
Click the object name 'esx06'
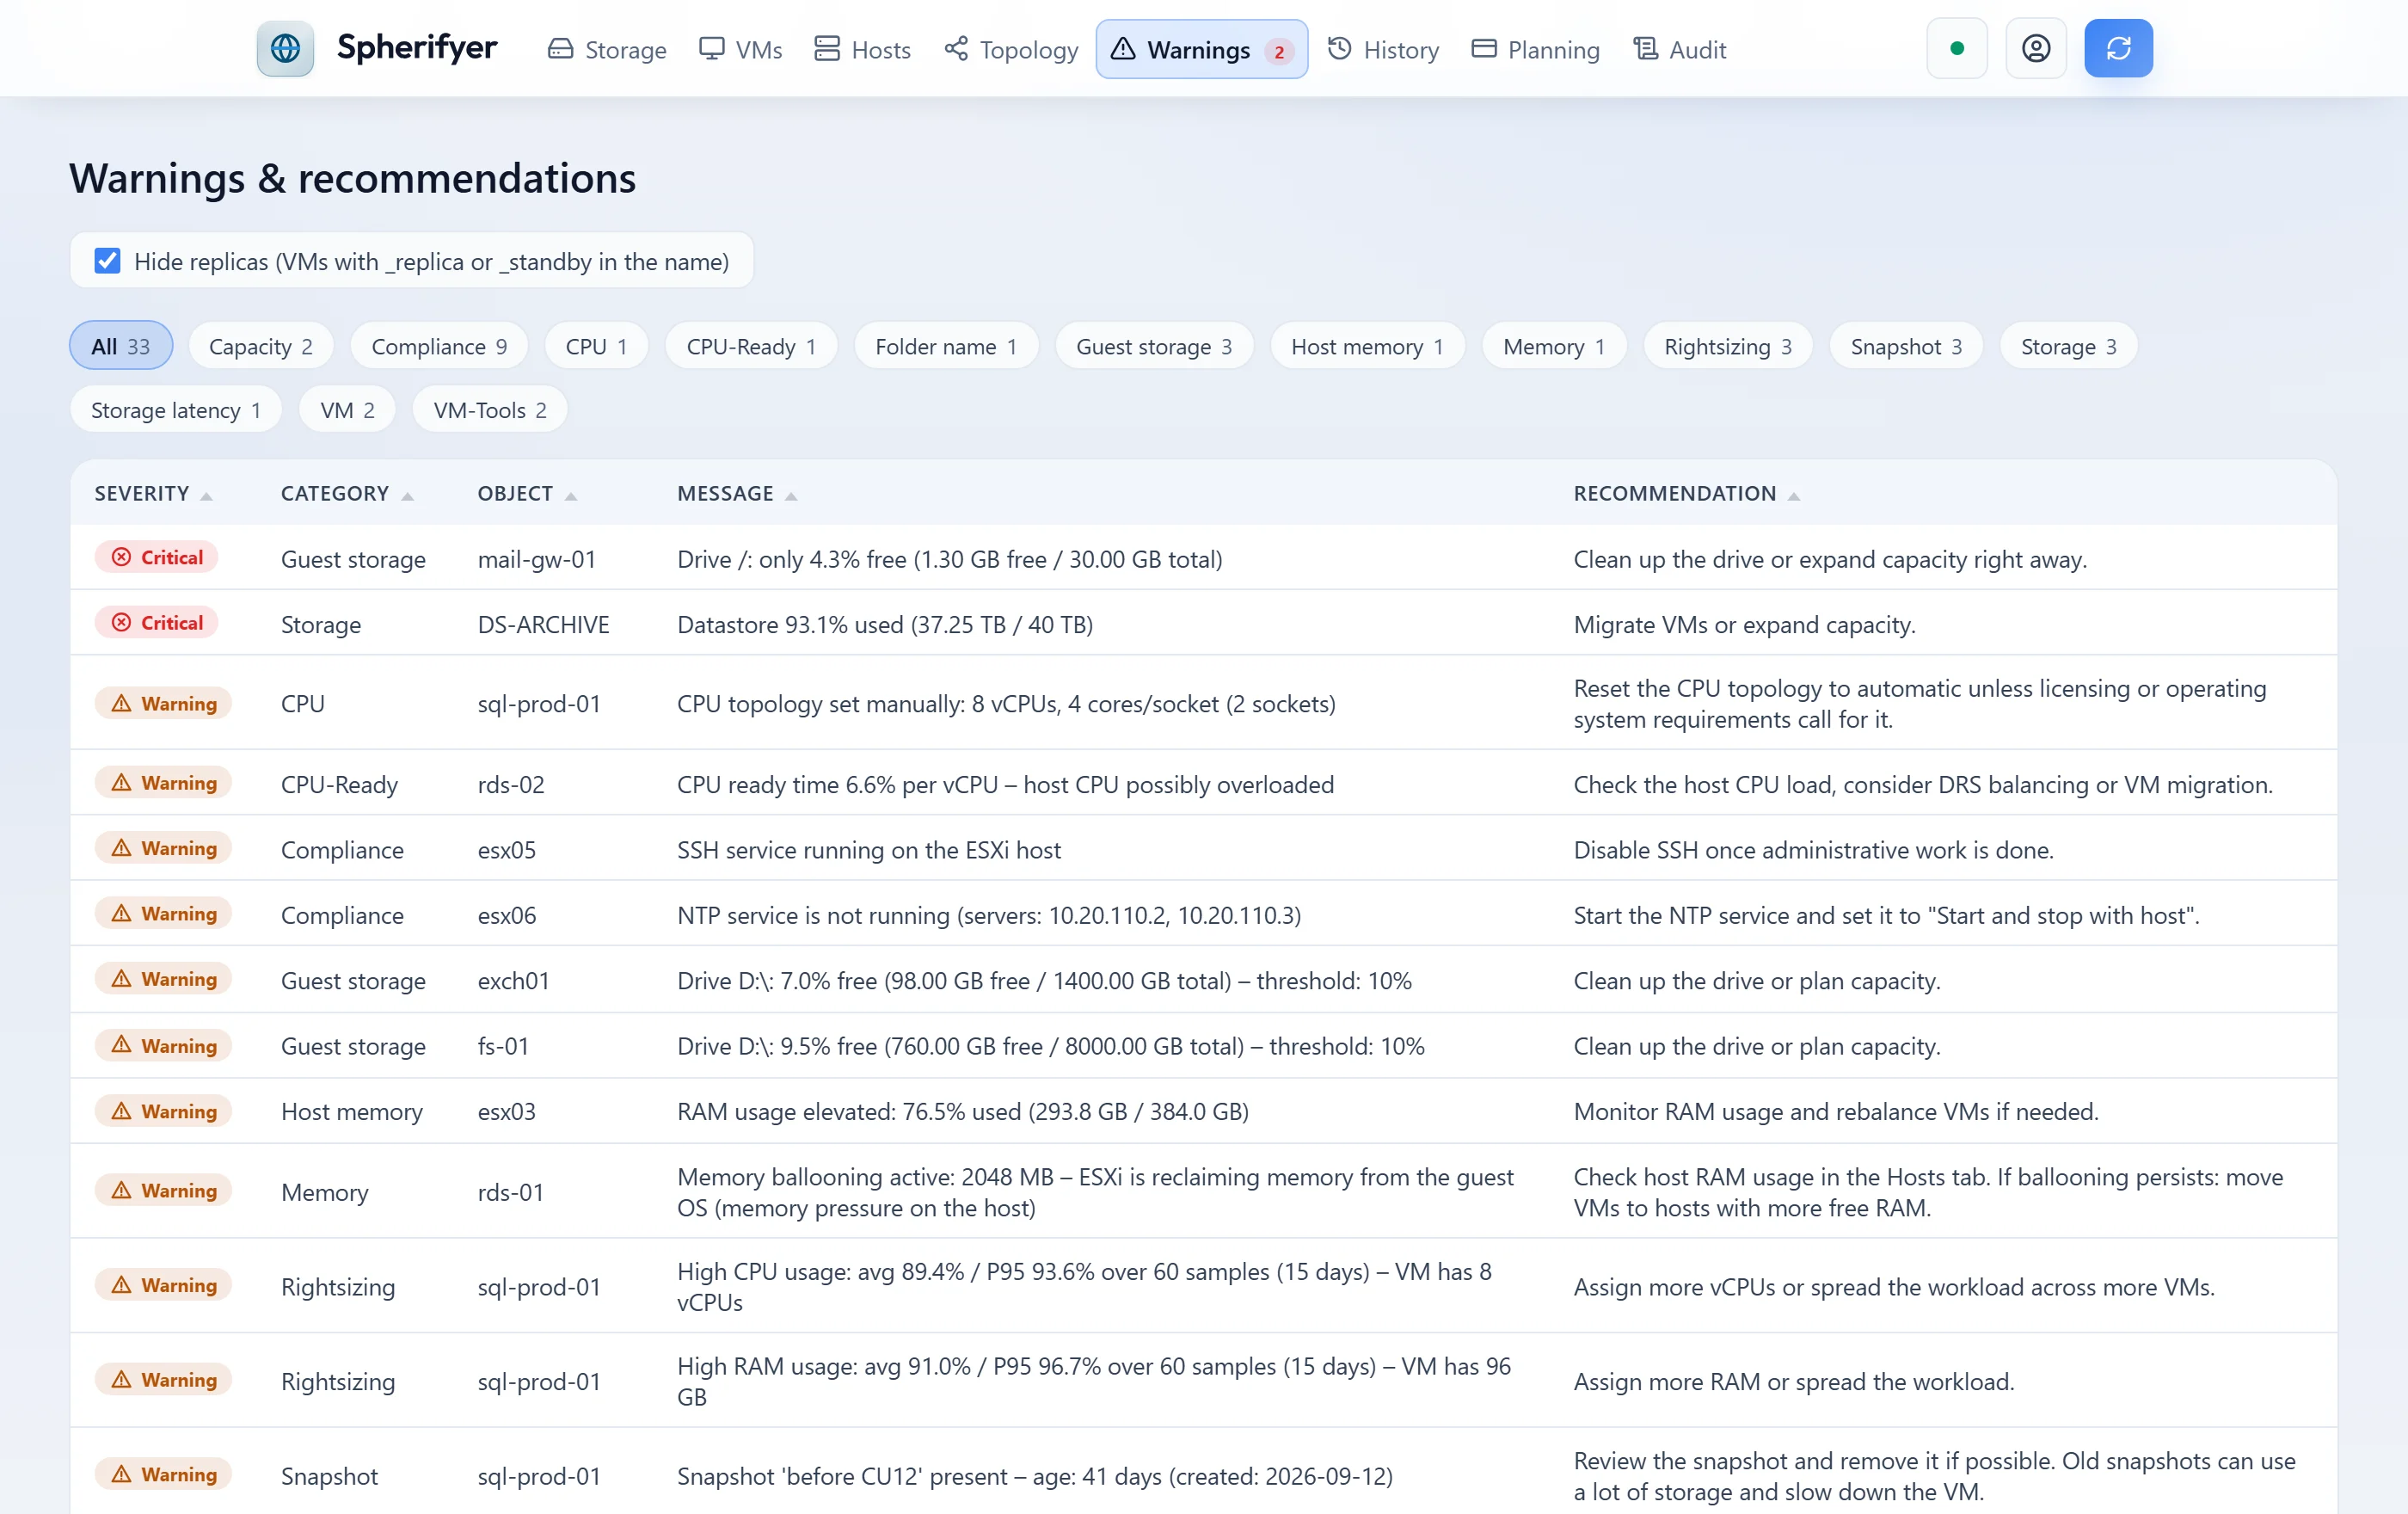coord(507,914)
